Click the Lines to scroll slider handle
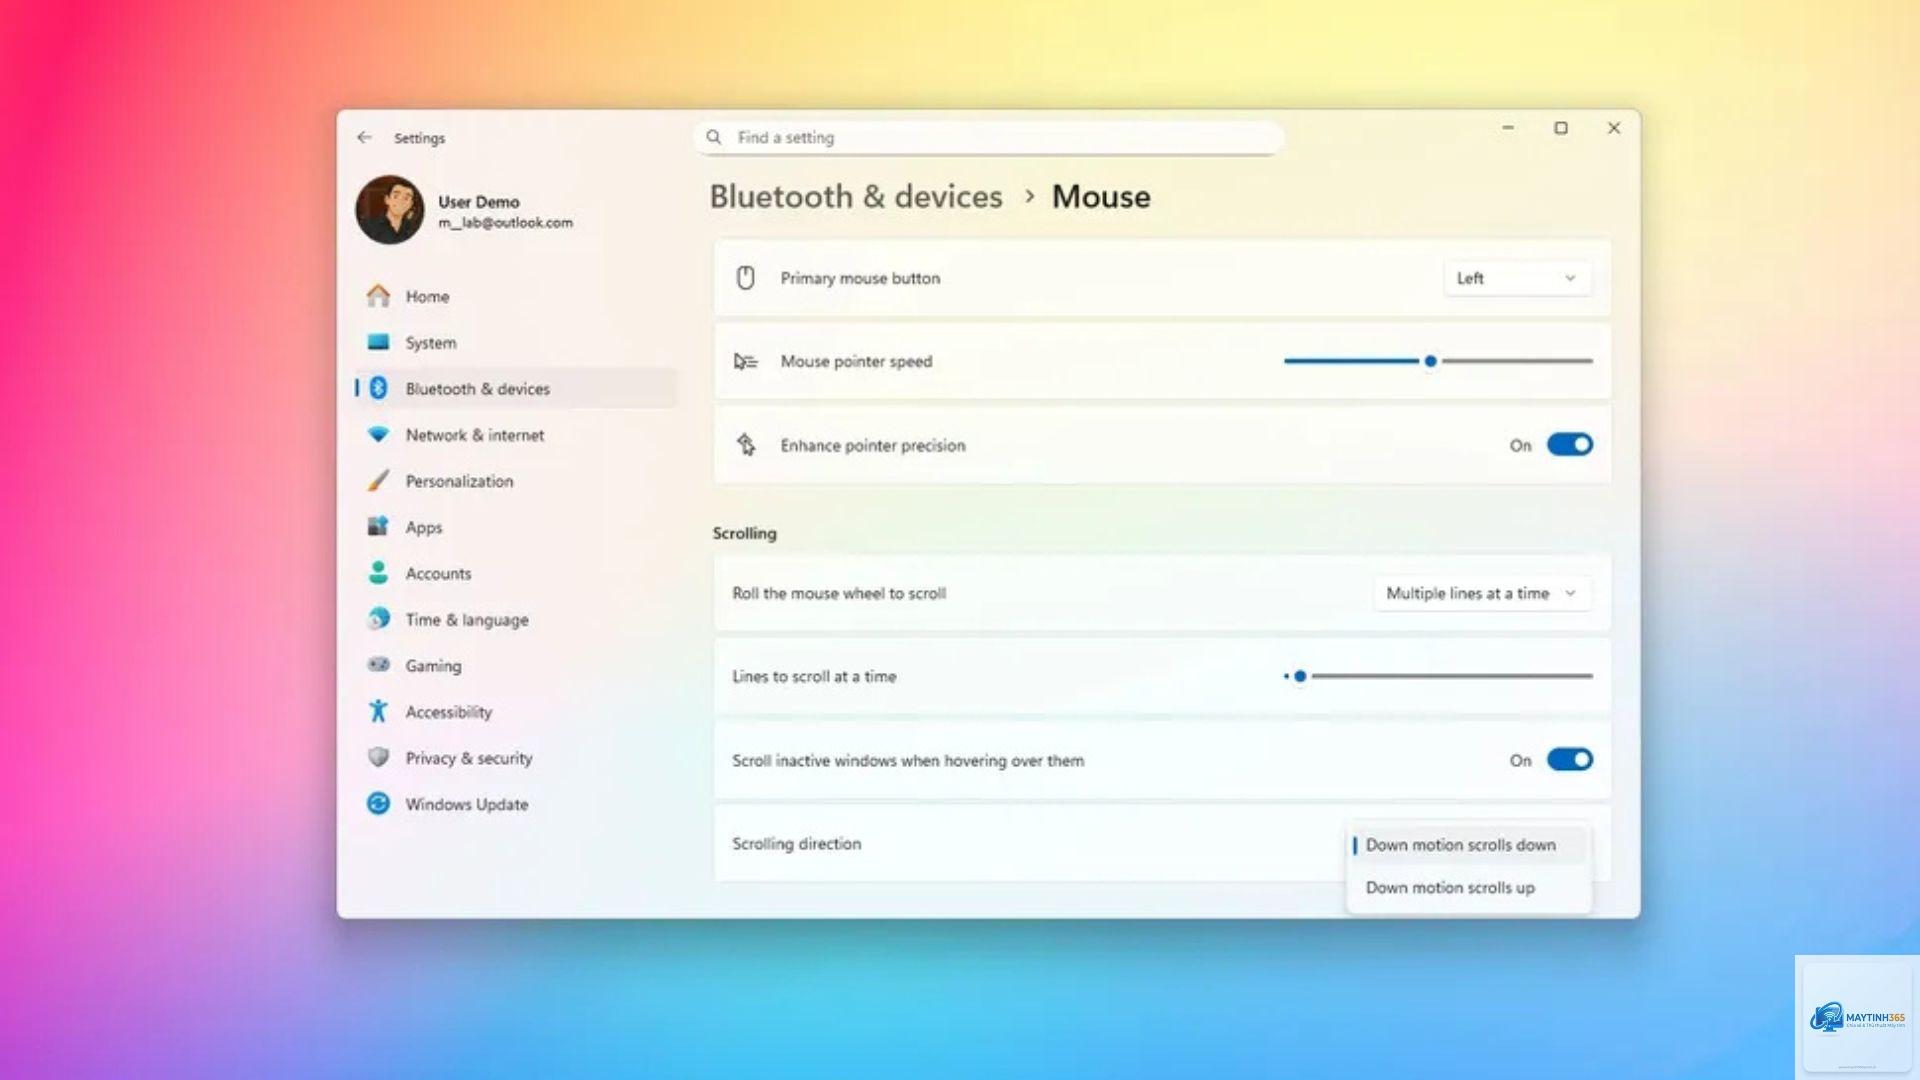The width and height of the screenshot is (1920, 1080). (1300, 676)
